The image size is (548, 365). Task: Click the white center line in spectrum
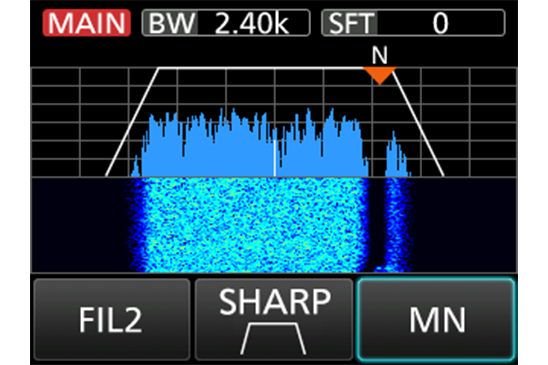(x=275, y=158)
